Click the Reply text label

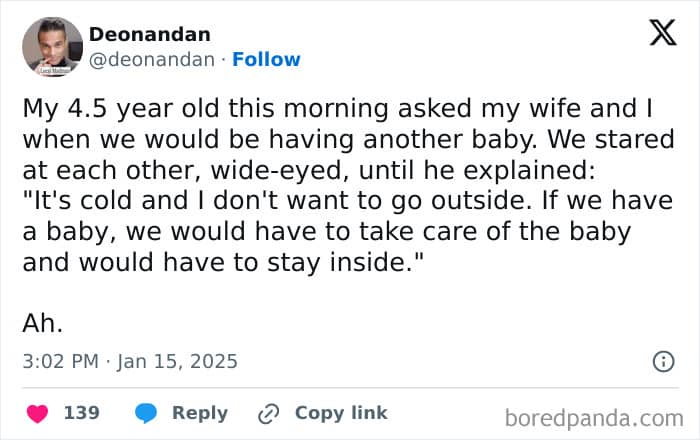click(200, 413)
